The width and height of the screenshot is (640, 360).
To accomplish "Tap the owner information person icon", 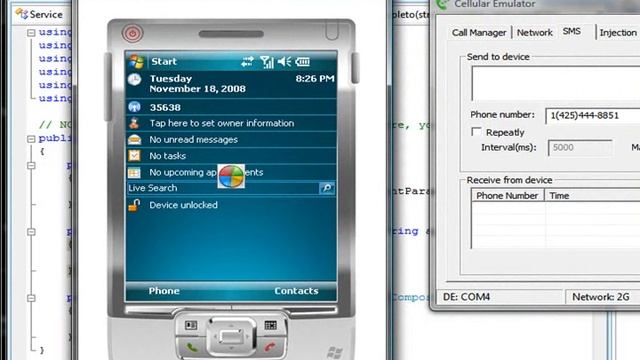I will tap(134, 123).
